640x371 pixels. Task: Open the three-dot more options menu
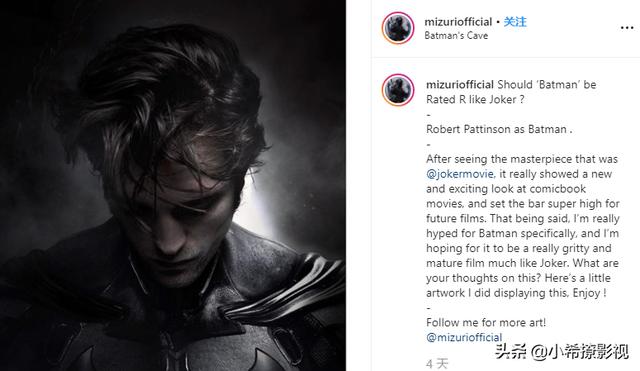(627, 28)
